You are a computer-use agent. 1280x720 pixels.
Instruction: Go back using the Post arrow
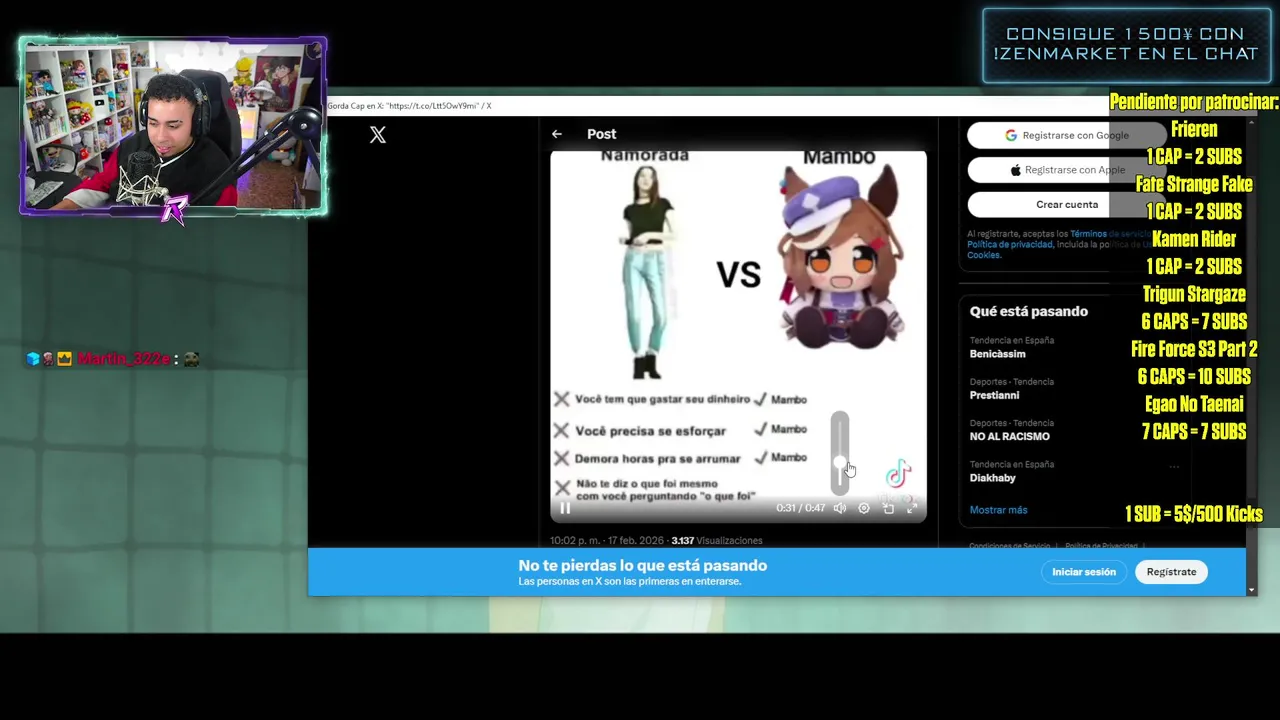coord(557,134)
